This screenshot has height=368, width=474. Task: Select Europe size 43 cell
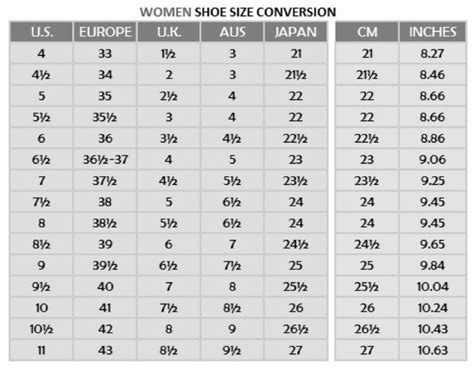[x=105, y=350]
